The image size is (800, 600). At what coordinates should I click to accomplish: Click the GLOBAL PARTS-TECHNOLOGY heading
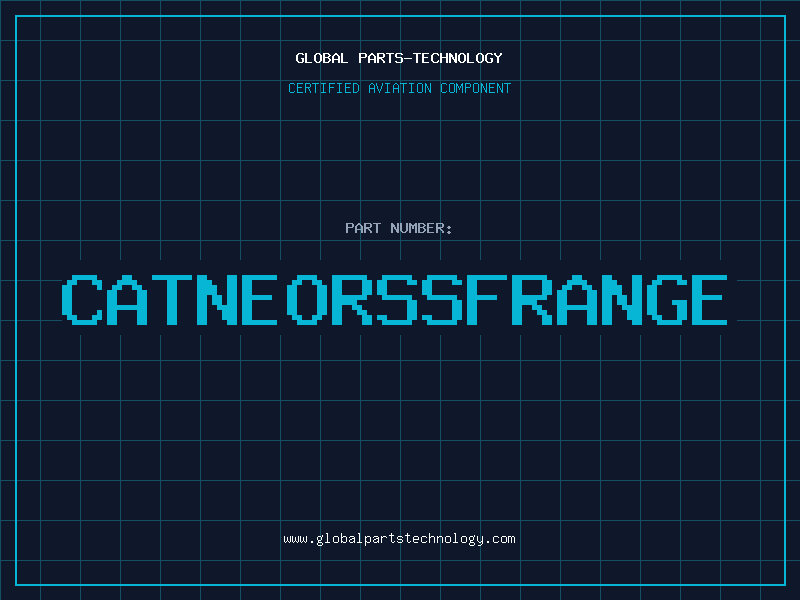point(399,58)
